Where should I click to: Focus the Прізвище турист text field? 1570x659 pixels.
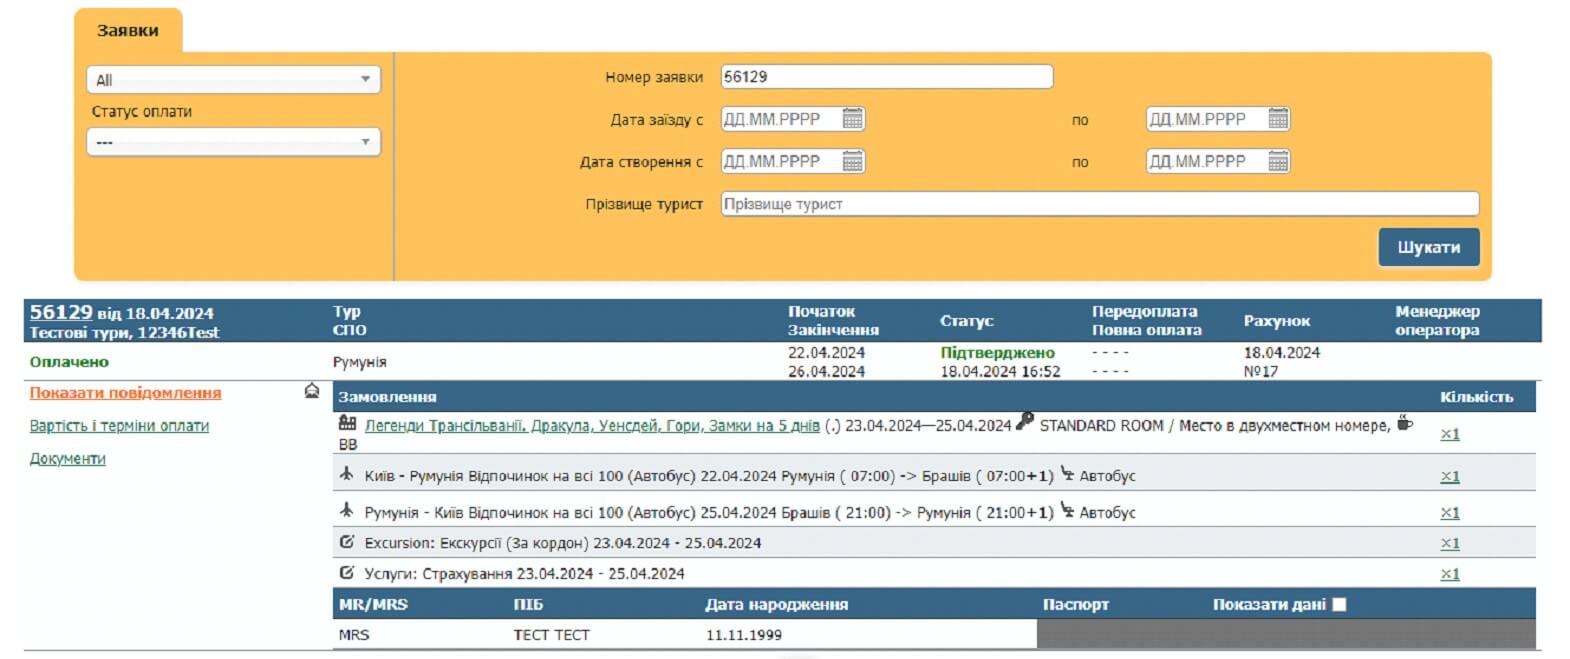coord(1099,204)
